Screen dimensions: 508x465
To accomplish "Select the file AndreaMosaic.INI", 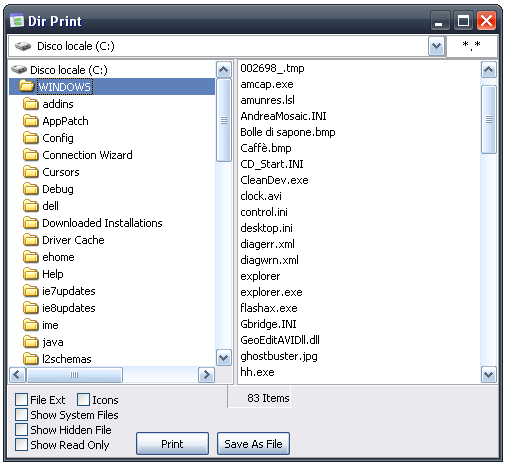I will coord(283,116).
